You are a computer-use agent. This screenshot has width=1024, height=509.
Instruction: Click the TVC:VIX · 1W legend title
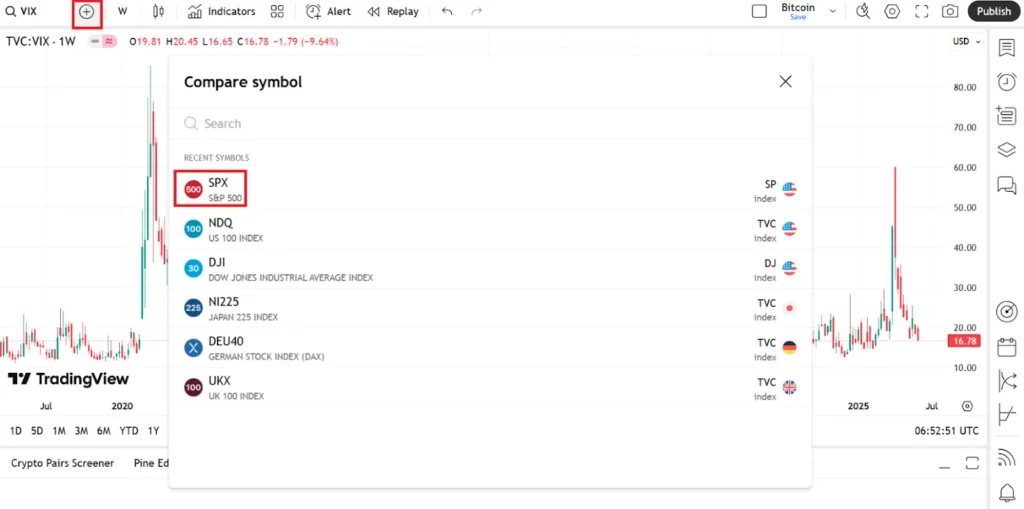(x=40, y=41)
